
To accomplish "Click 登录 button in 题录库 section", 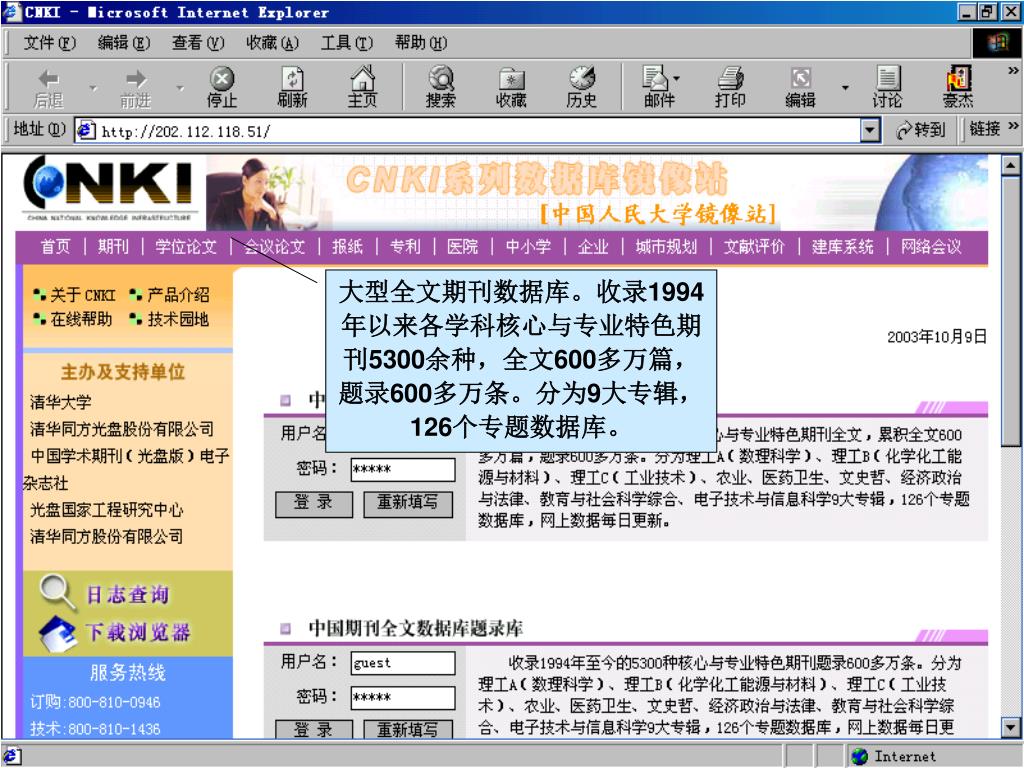I will coord(314,728).
